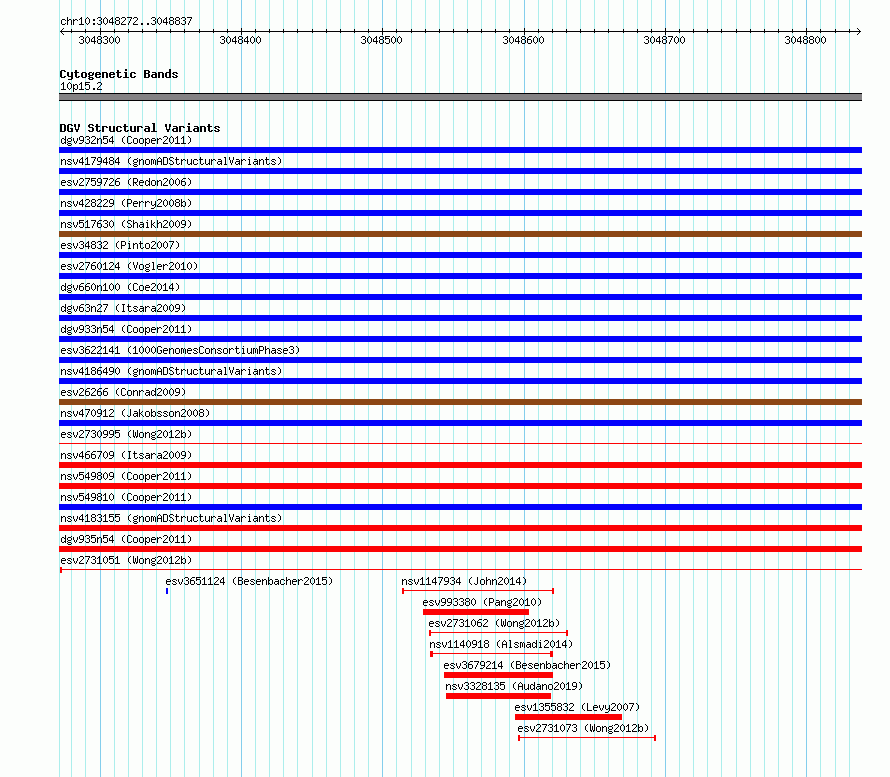Click the brown bar under nsv517630 (Shaikh2009)

(x=460, y=234)
